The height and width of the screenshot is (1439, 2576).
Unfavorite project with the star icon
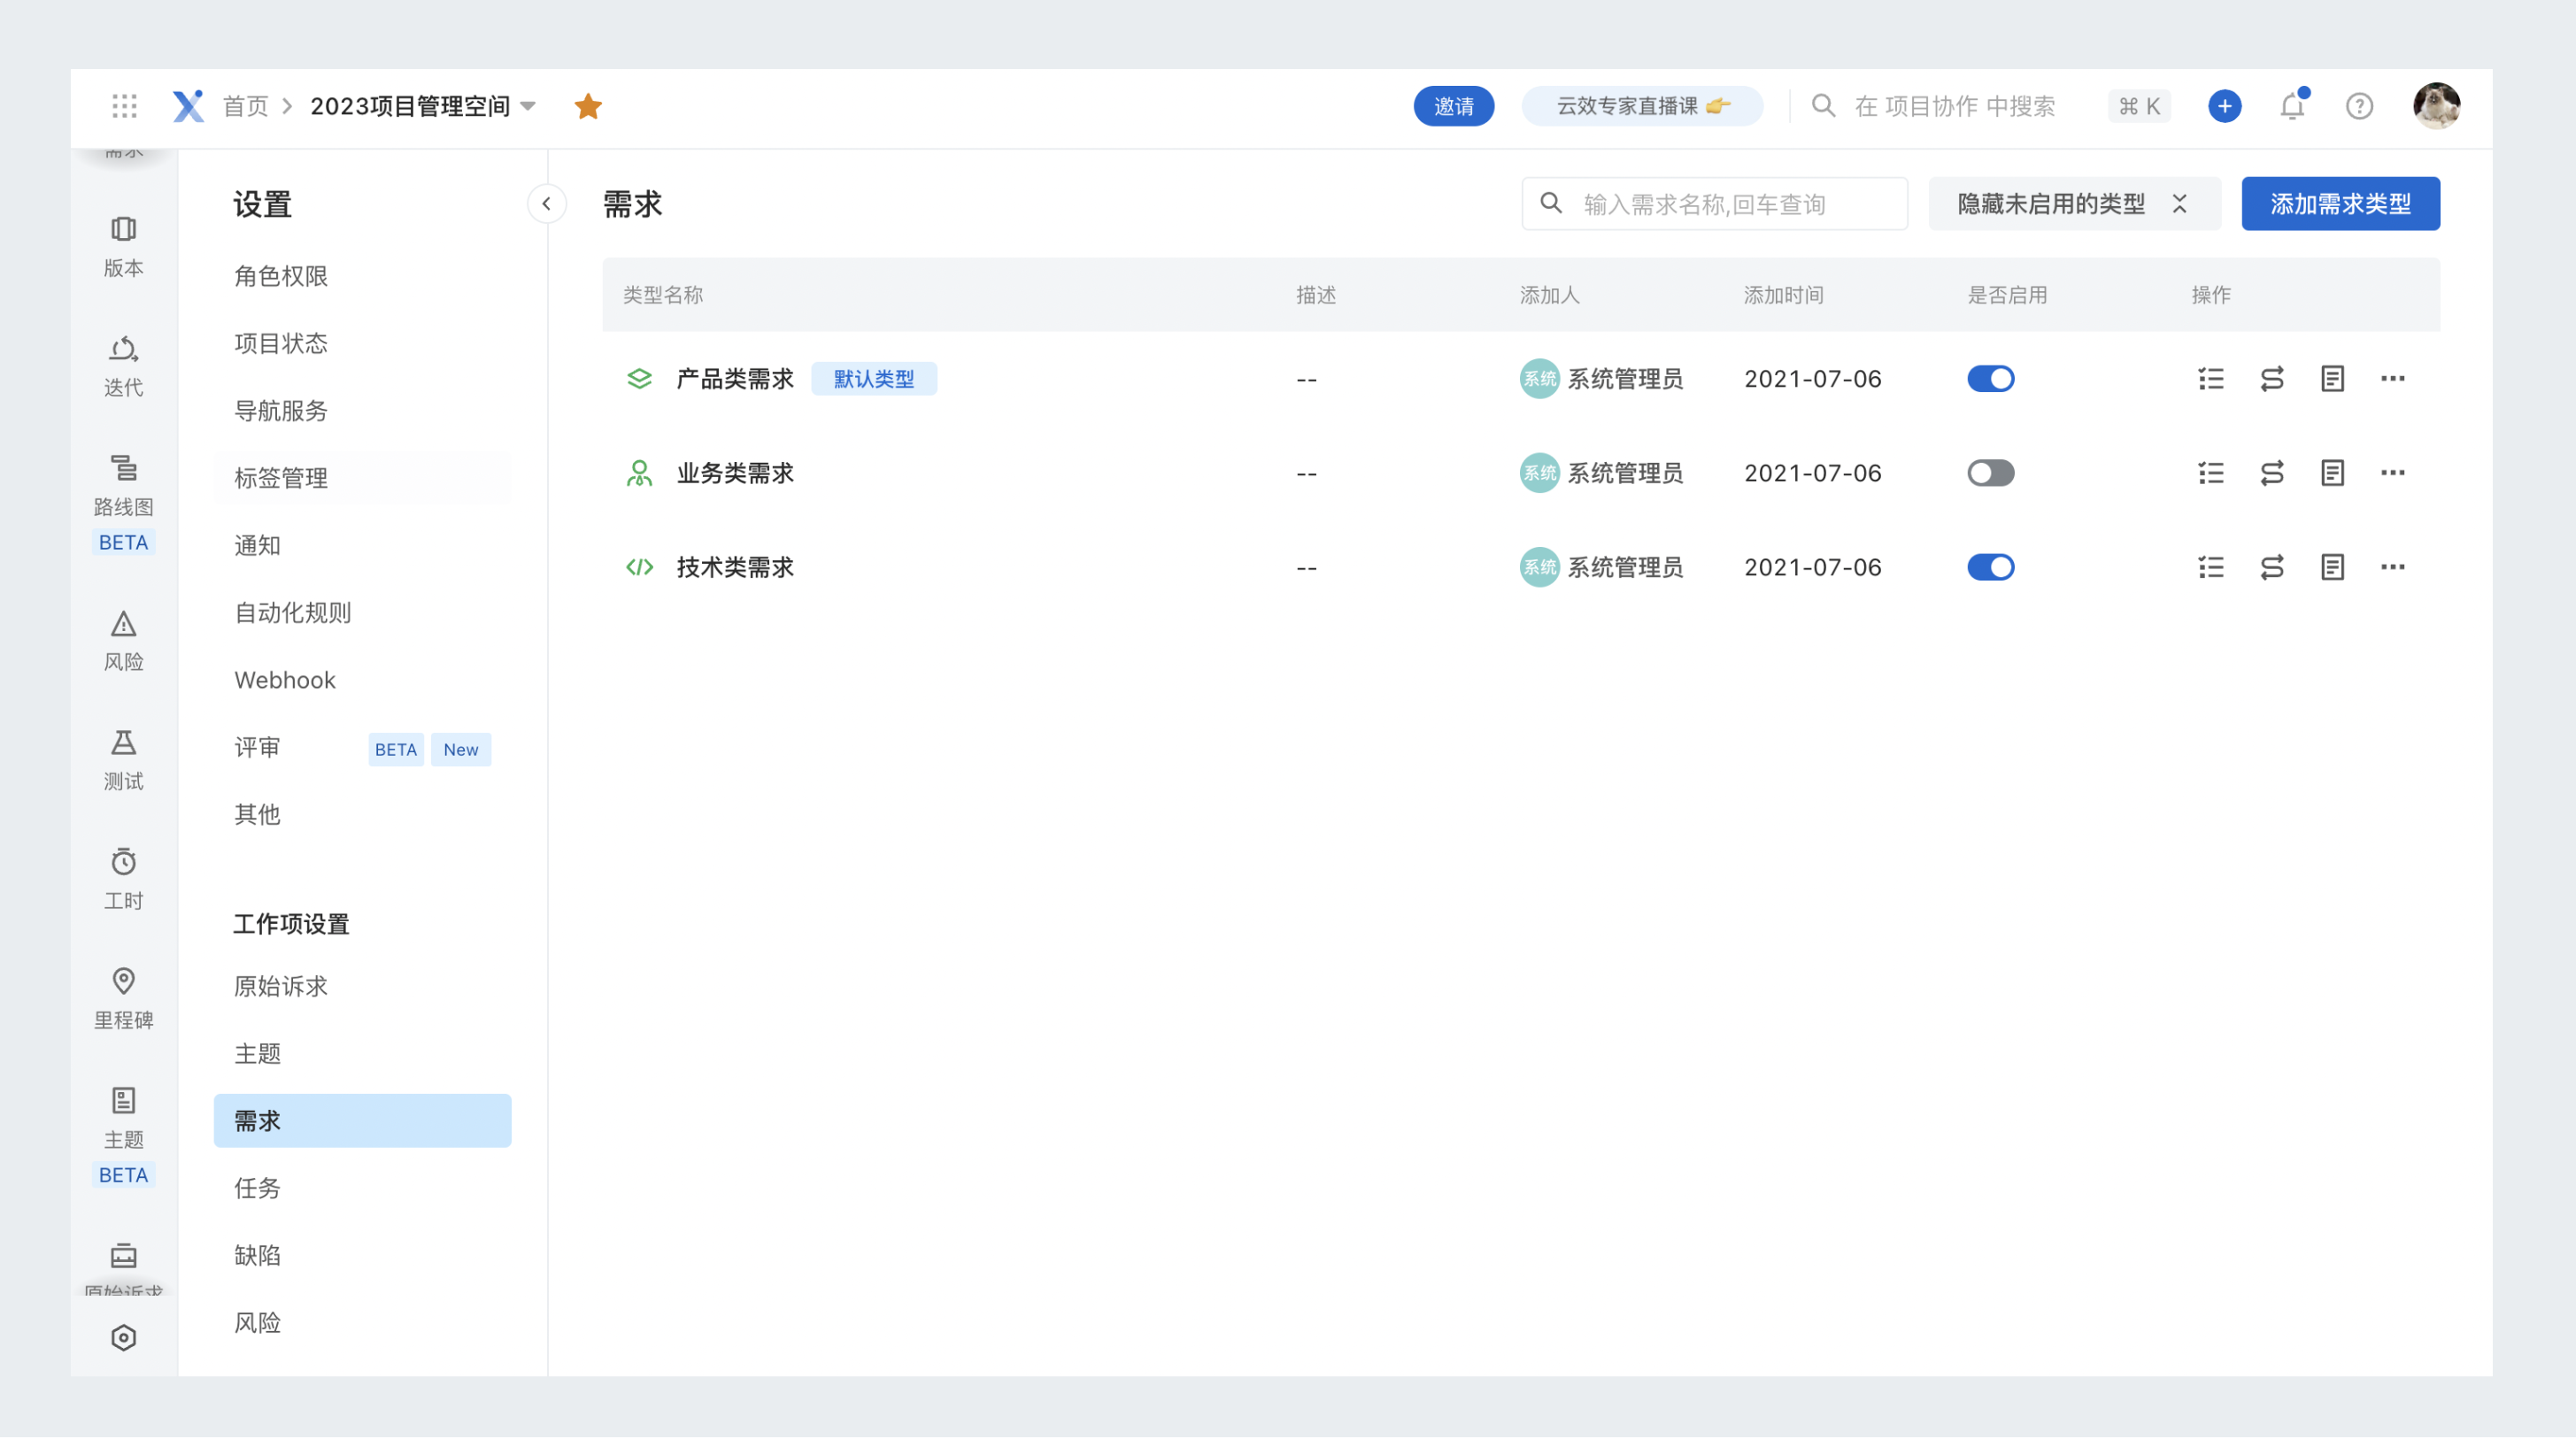pos(588,106)
